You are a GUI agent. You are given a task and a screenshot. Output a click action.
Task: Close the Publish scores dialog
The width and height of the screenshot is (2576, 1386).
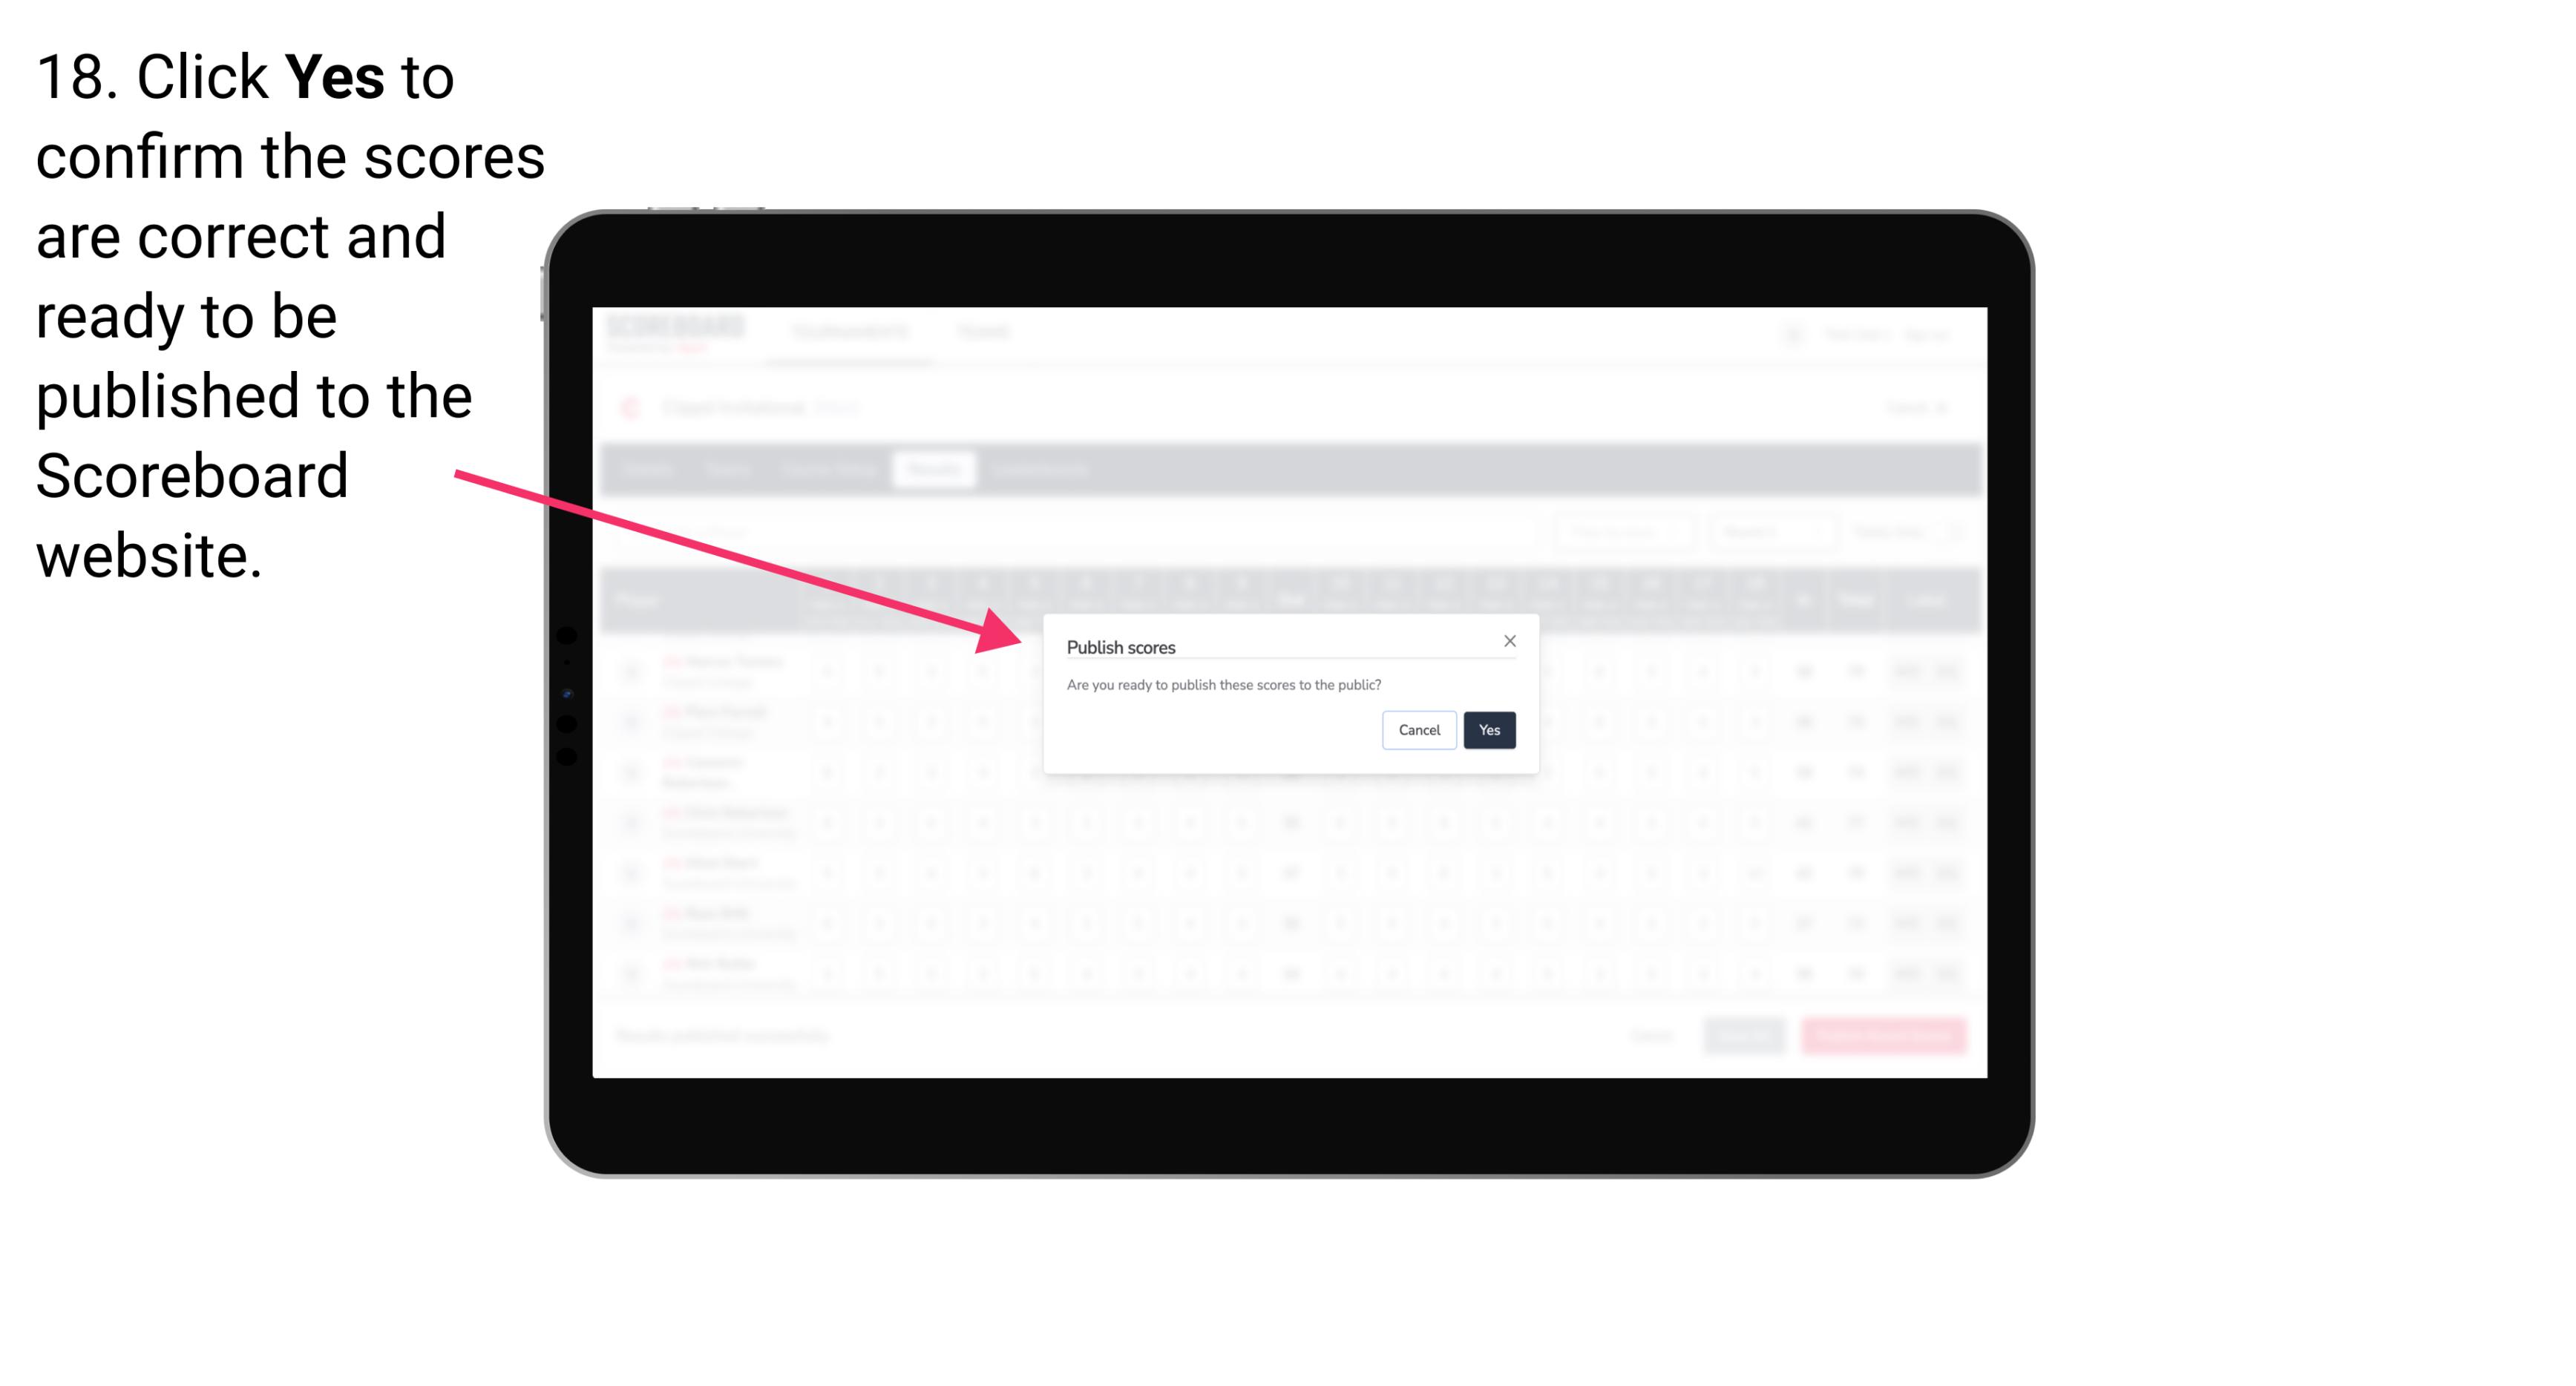click(x=1507, y=642)
